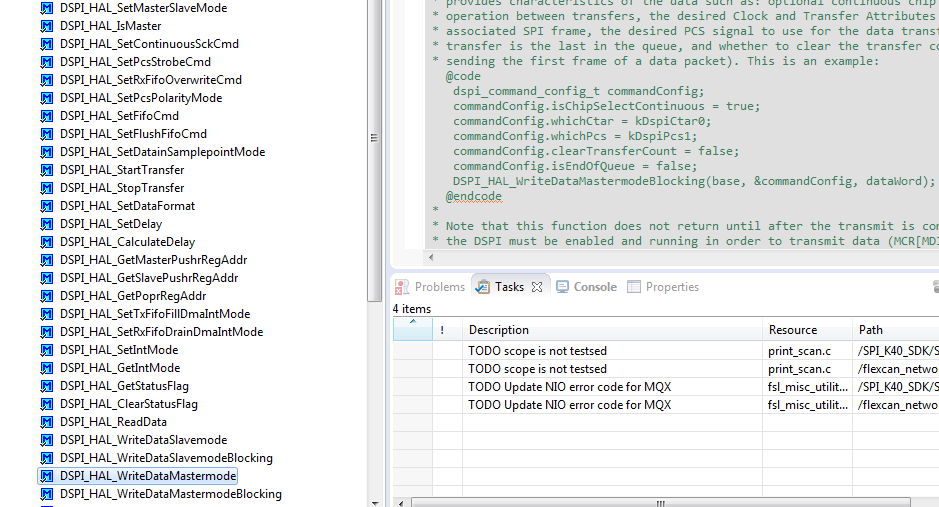
Task: Click the Properties view icon
Action: (x=634, y=287)
